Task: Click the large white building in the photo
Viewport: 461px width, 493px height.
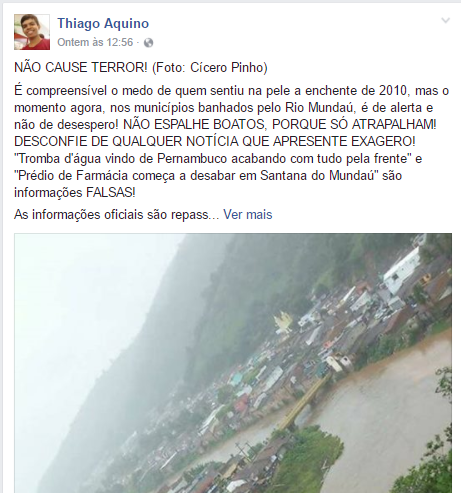Action: click(402, 270)
